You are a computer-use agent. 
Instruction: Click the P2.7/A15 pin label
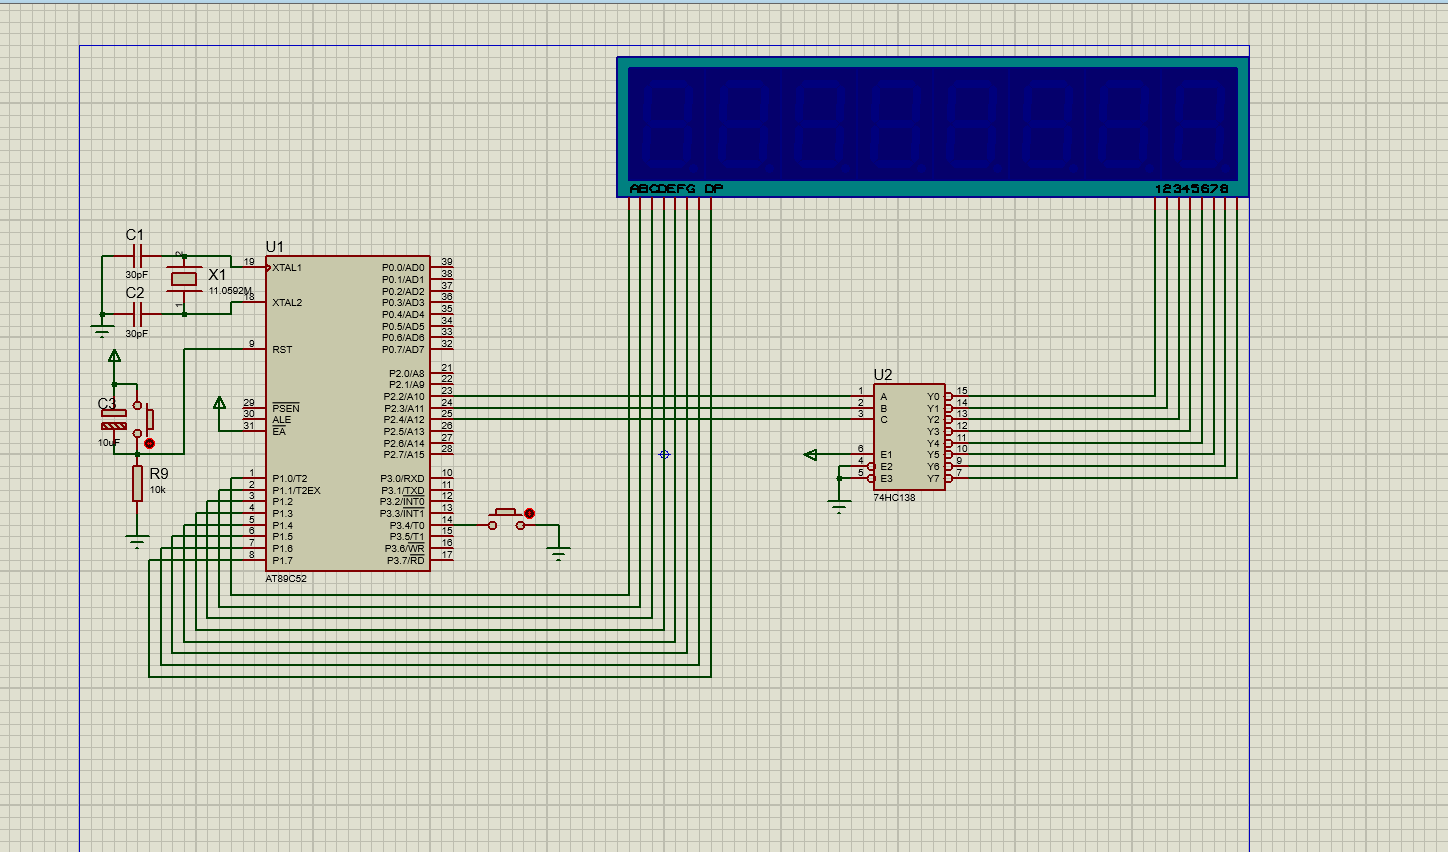404,455
